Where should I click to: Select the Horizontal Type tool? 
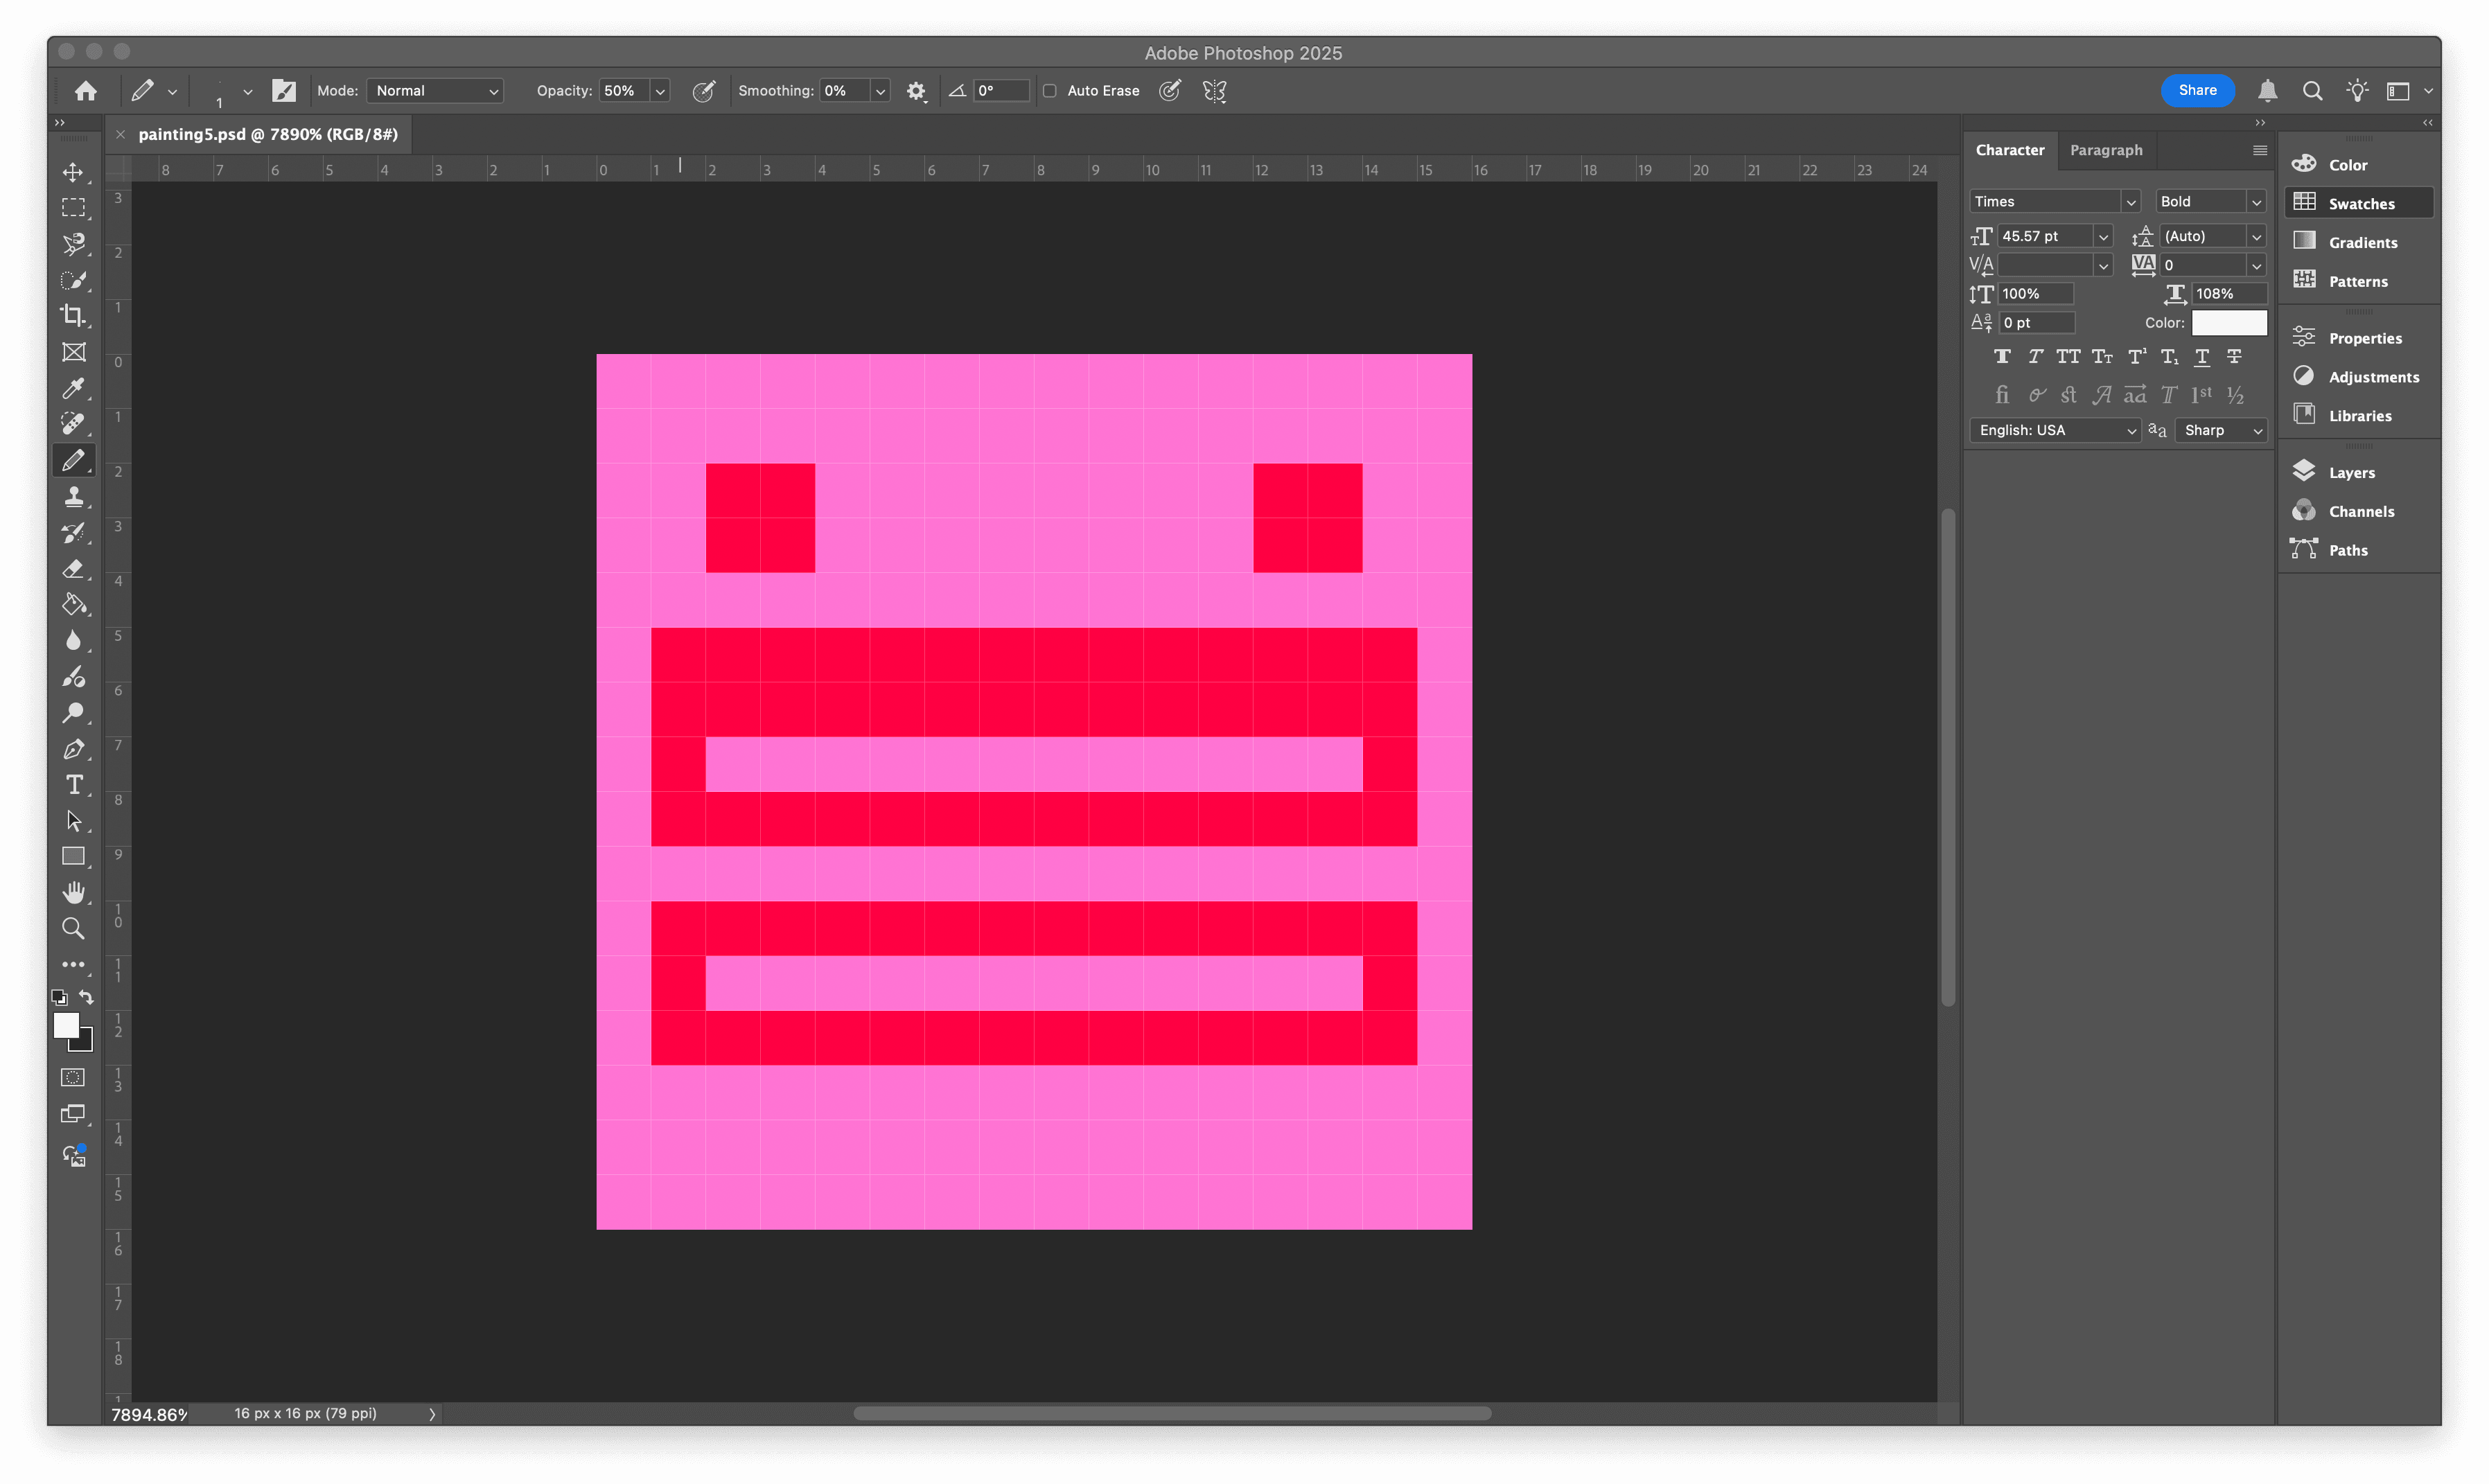[74, 785]
